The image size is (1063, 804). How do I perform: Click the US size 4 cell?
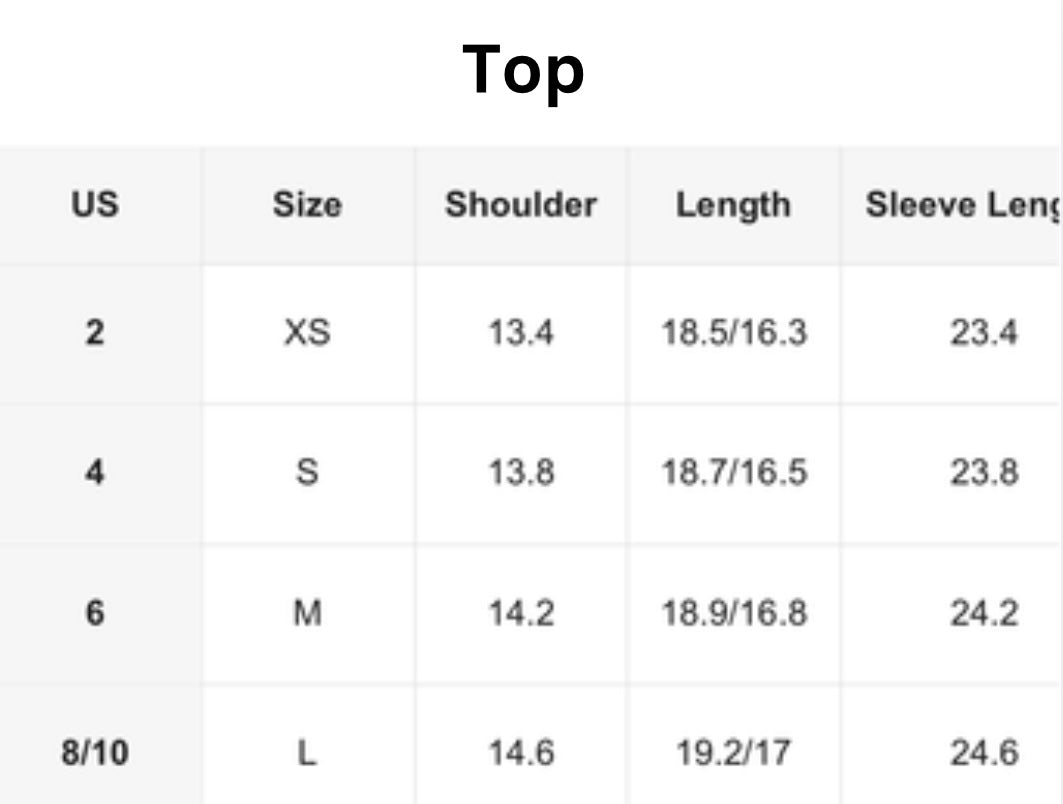click(94, 472)
